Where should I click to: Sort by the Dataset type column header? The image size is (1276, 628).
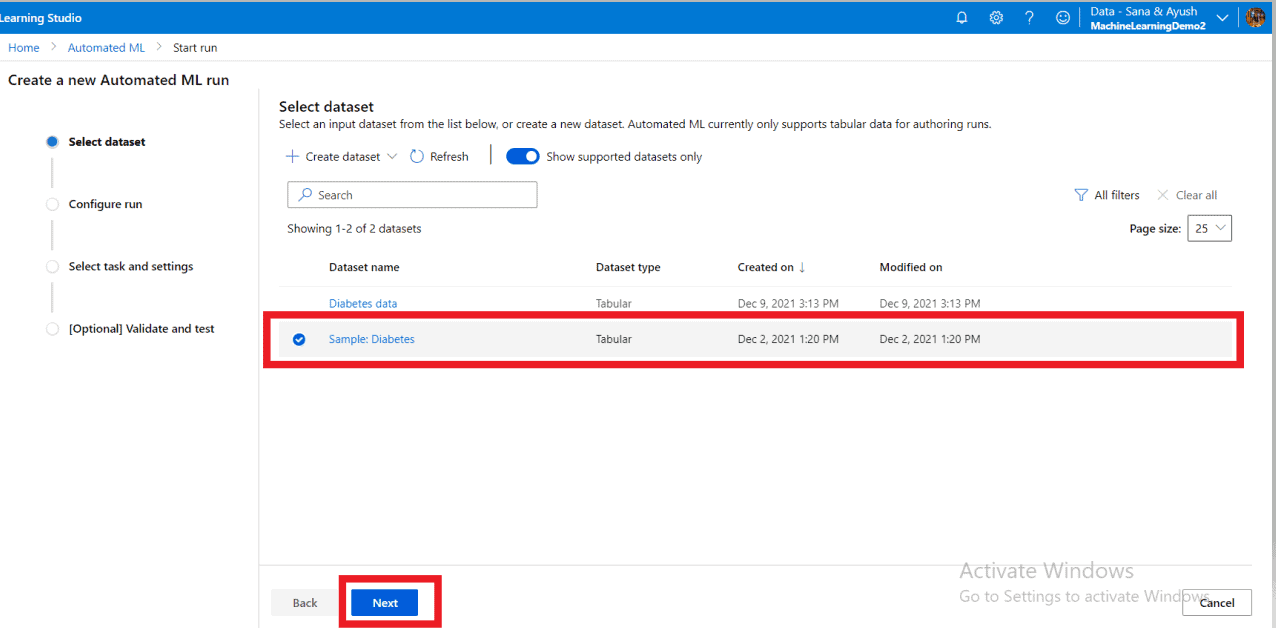628,267
